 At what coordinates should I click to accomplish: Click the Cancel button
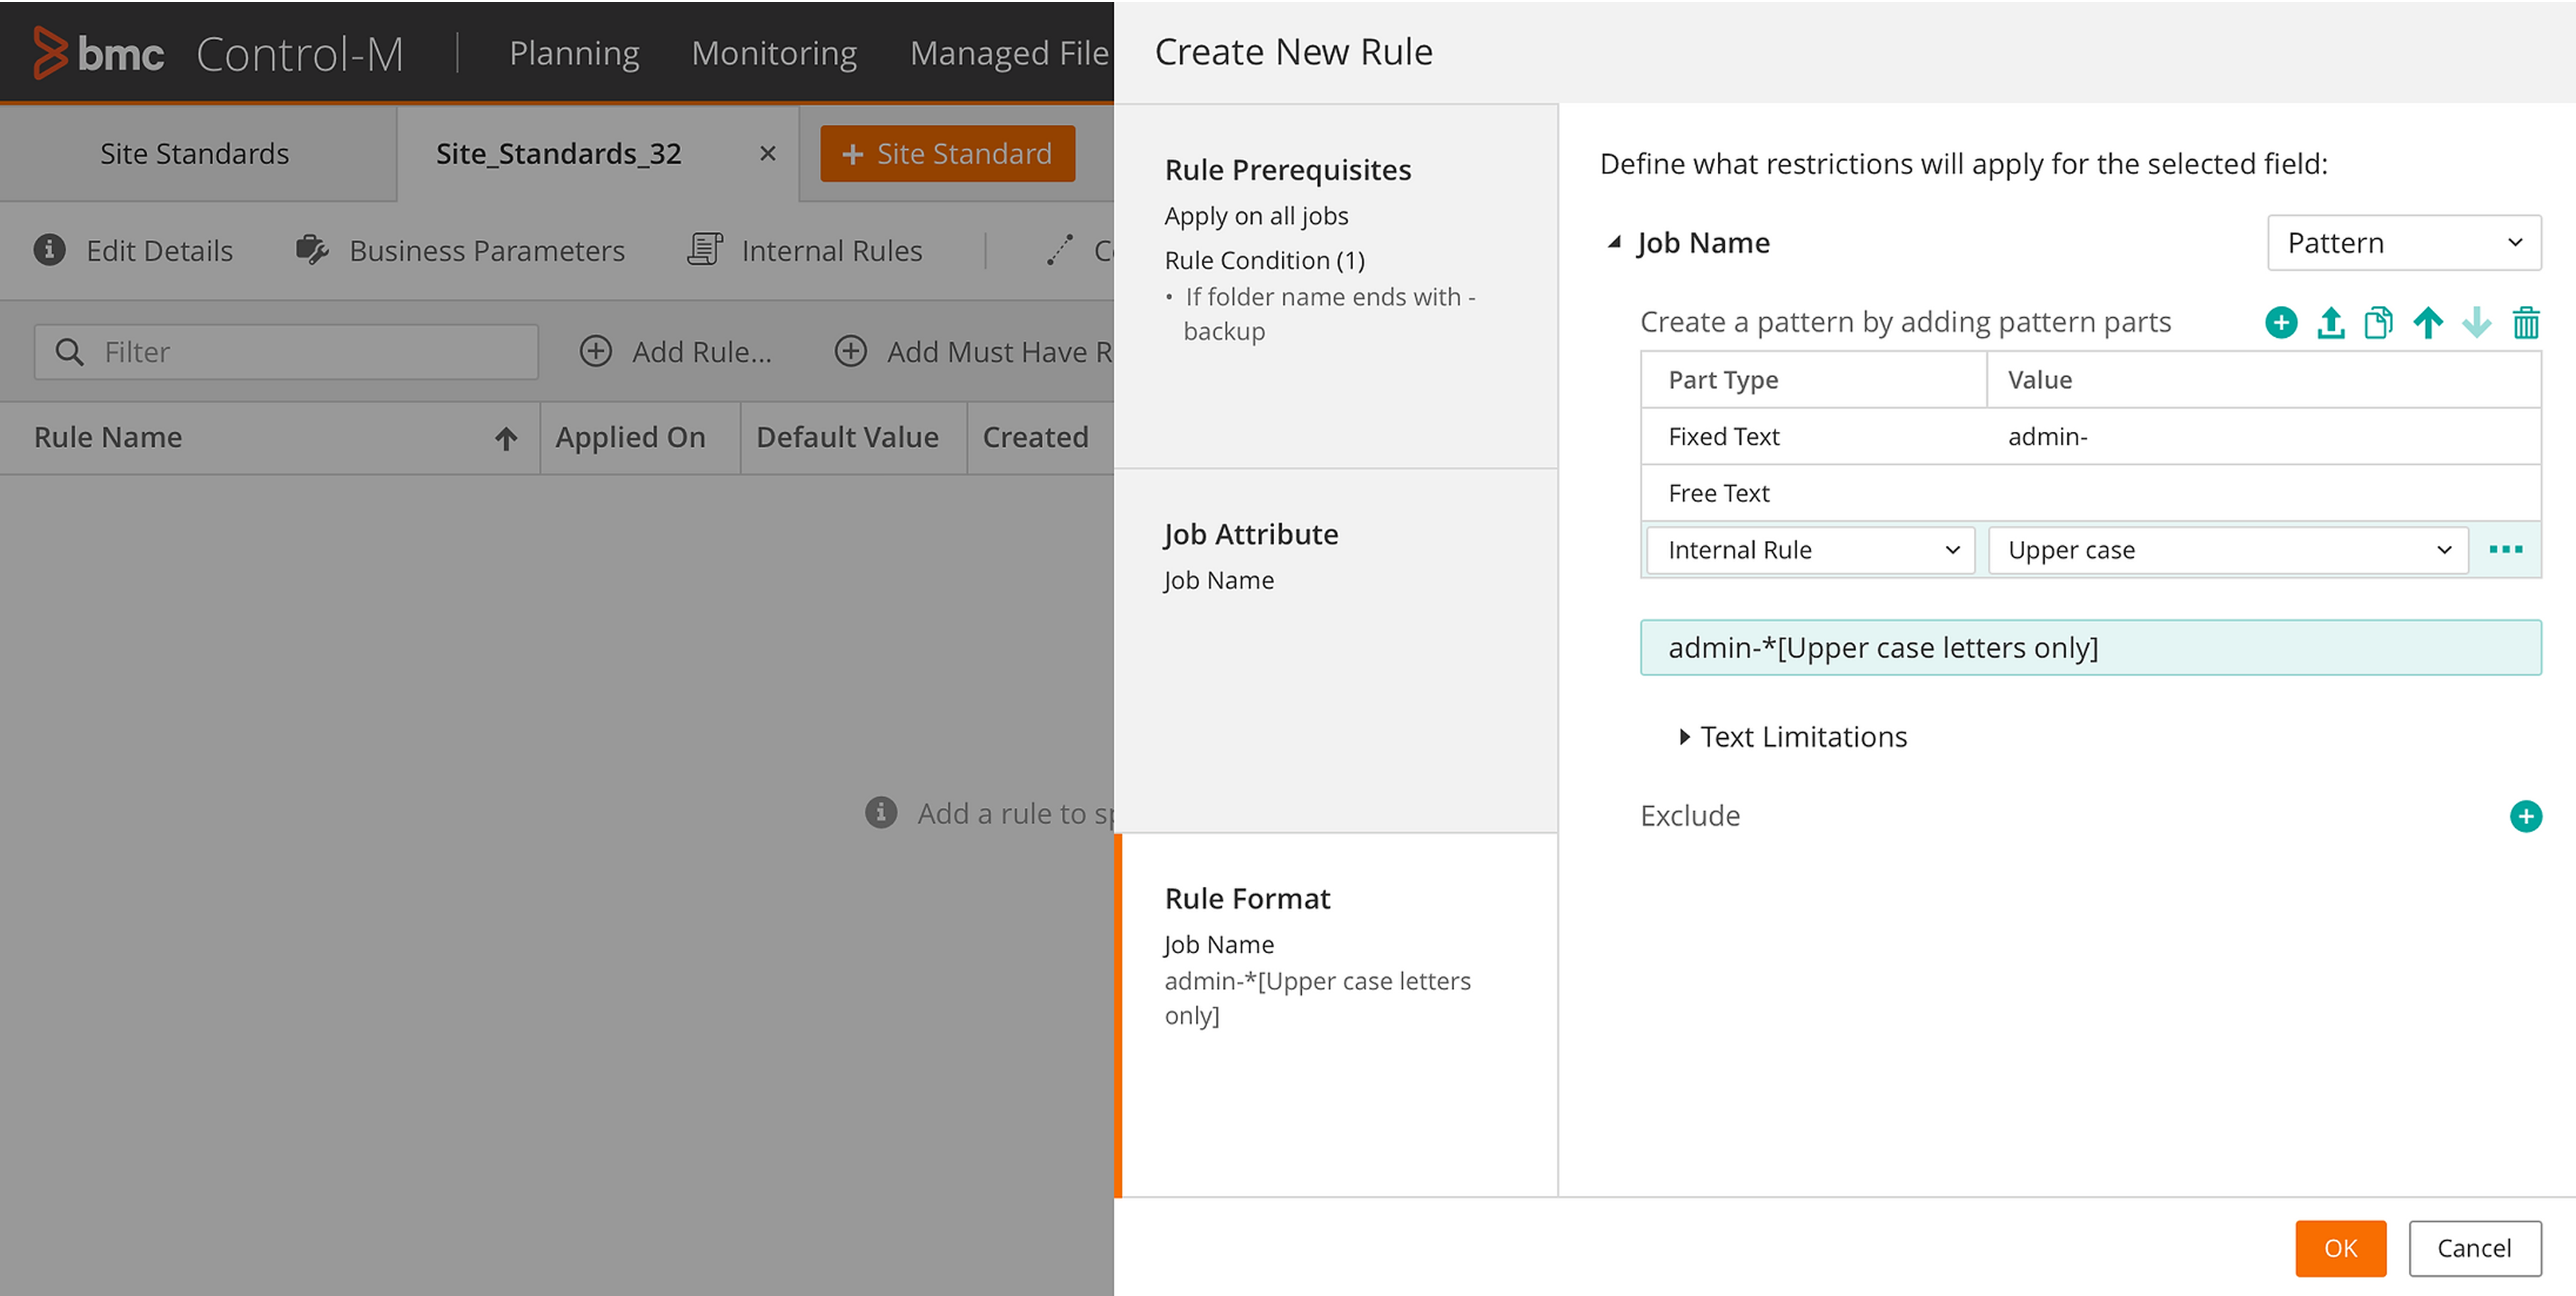[2474, 1248]
